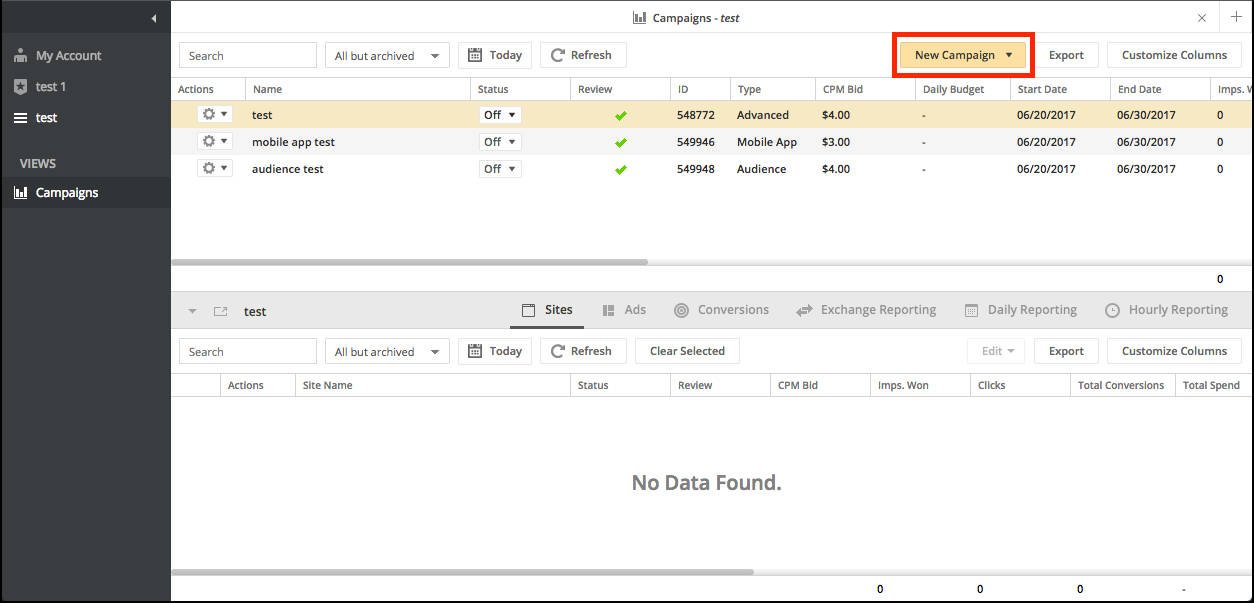
Task: Expand top All but archived filter
Action: pos(387,56)
